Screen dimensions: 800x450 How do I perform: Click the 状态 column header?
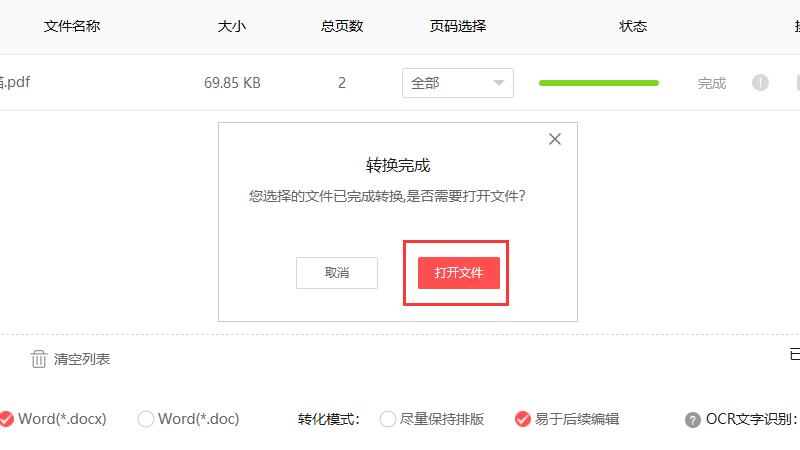tap(633, 26)
